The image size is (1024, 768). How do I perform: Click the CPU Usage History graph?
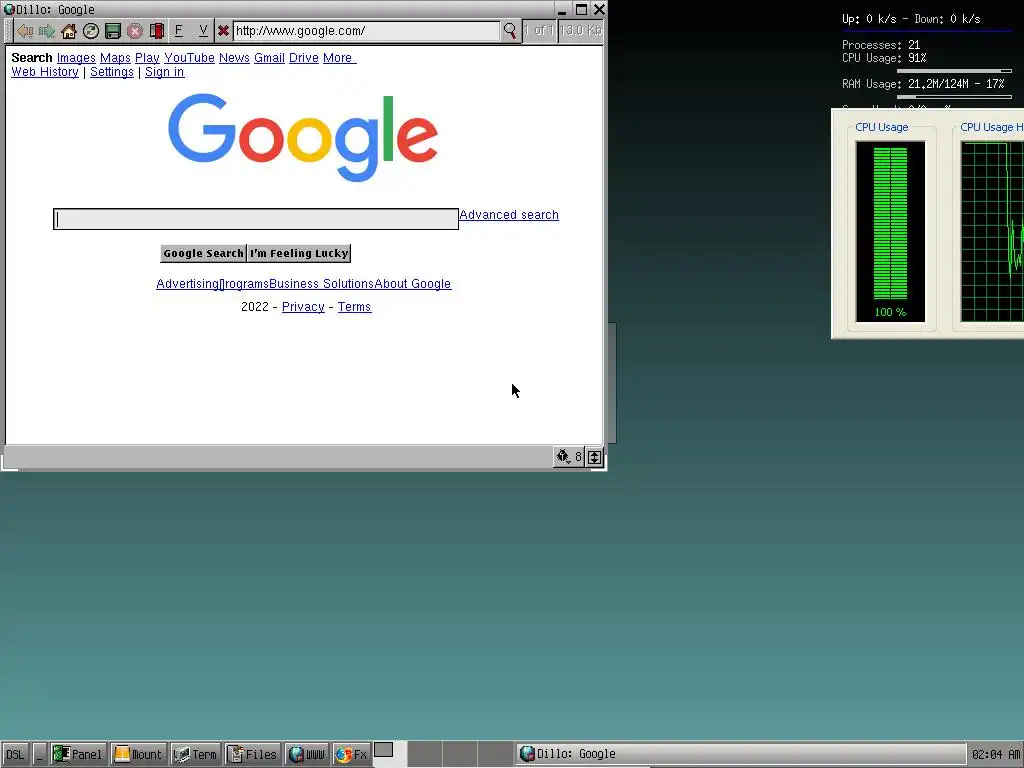pos(992,232)
